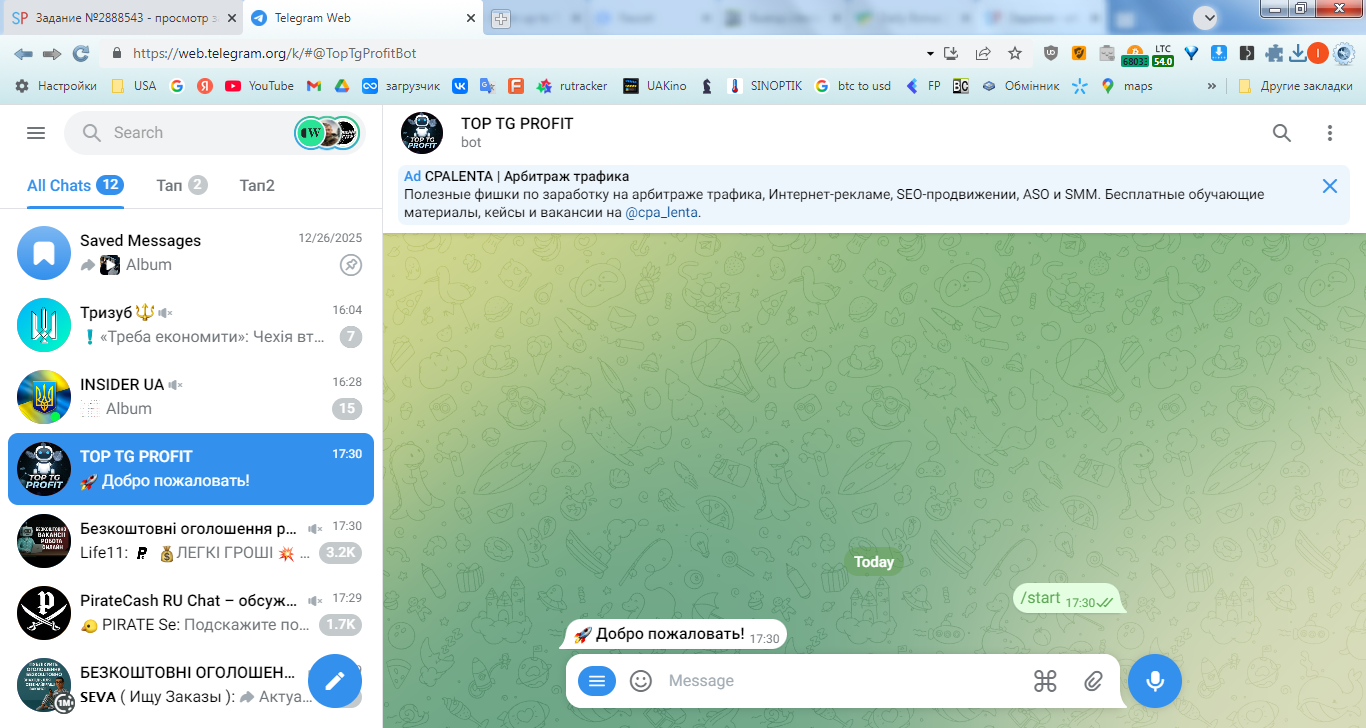This screenshot has height=728, width=1366.
Task: Toggle the bot keyboard command icon
Action: point(1045,681)
